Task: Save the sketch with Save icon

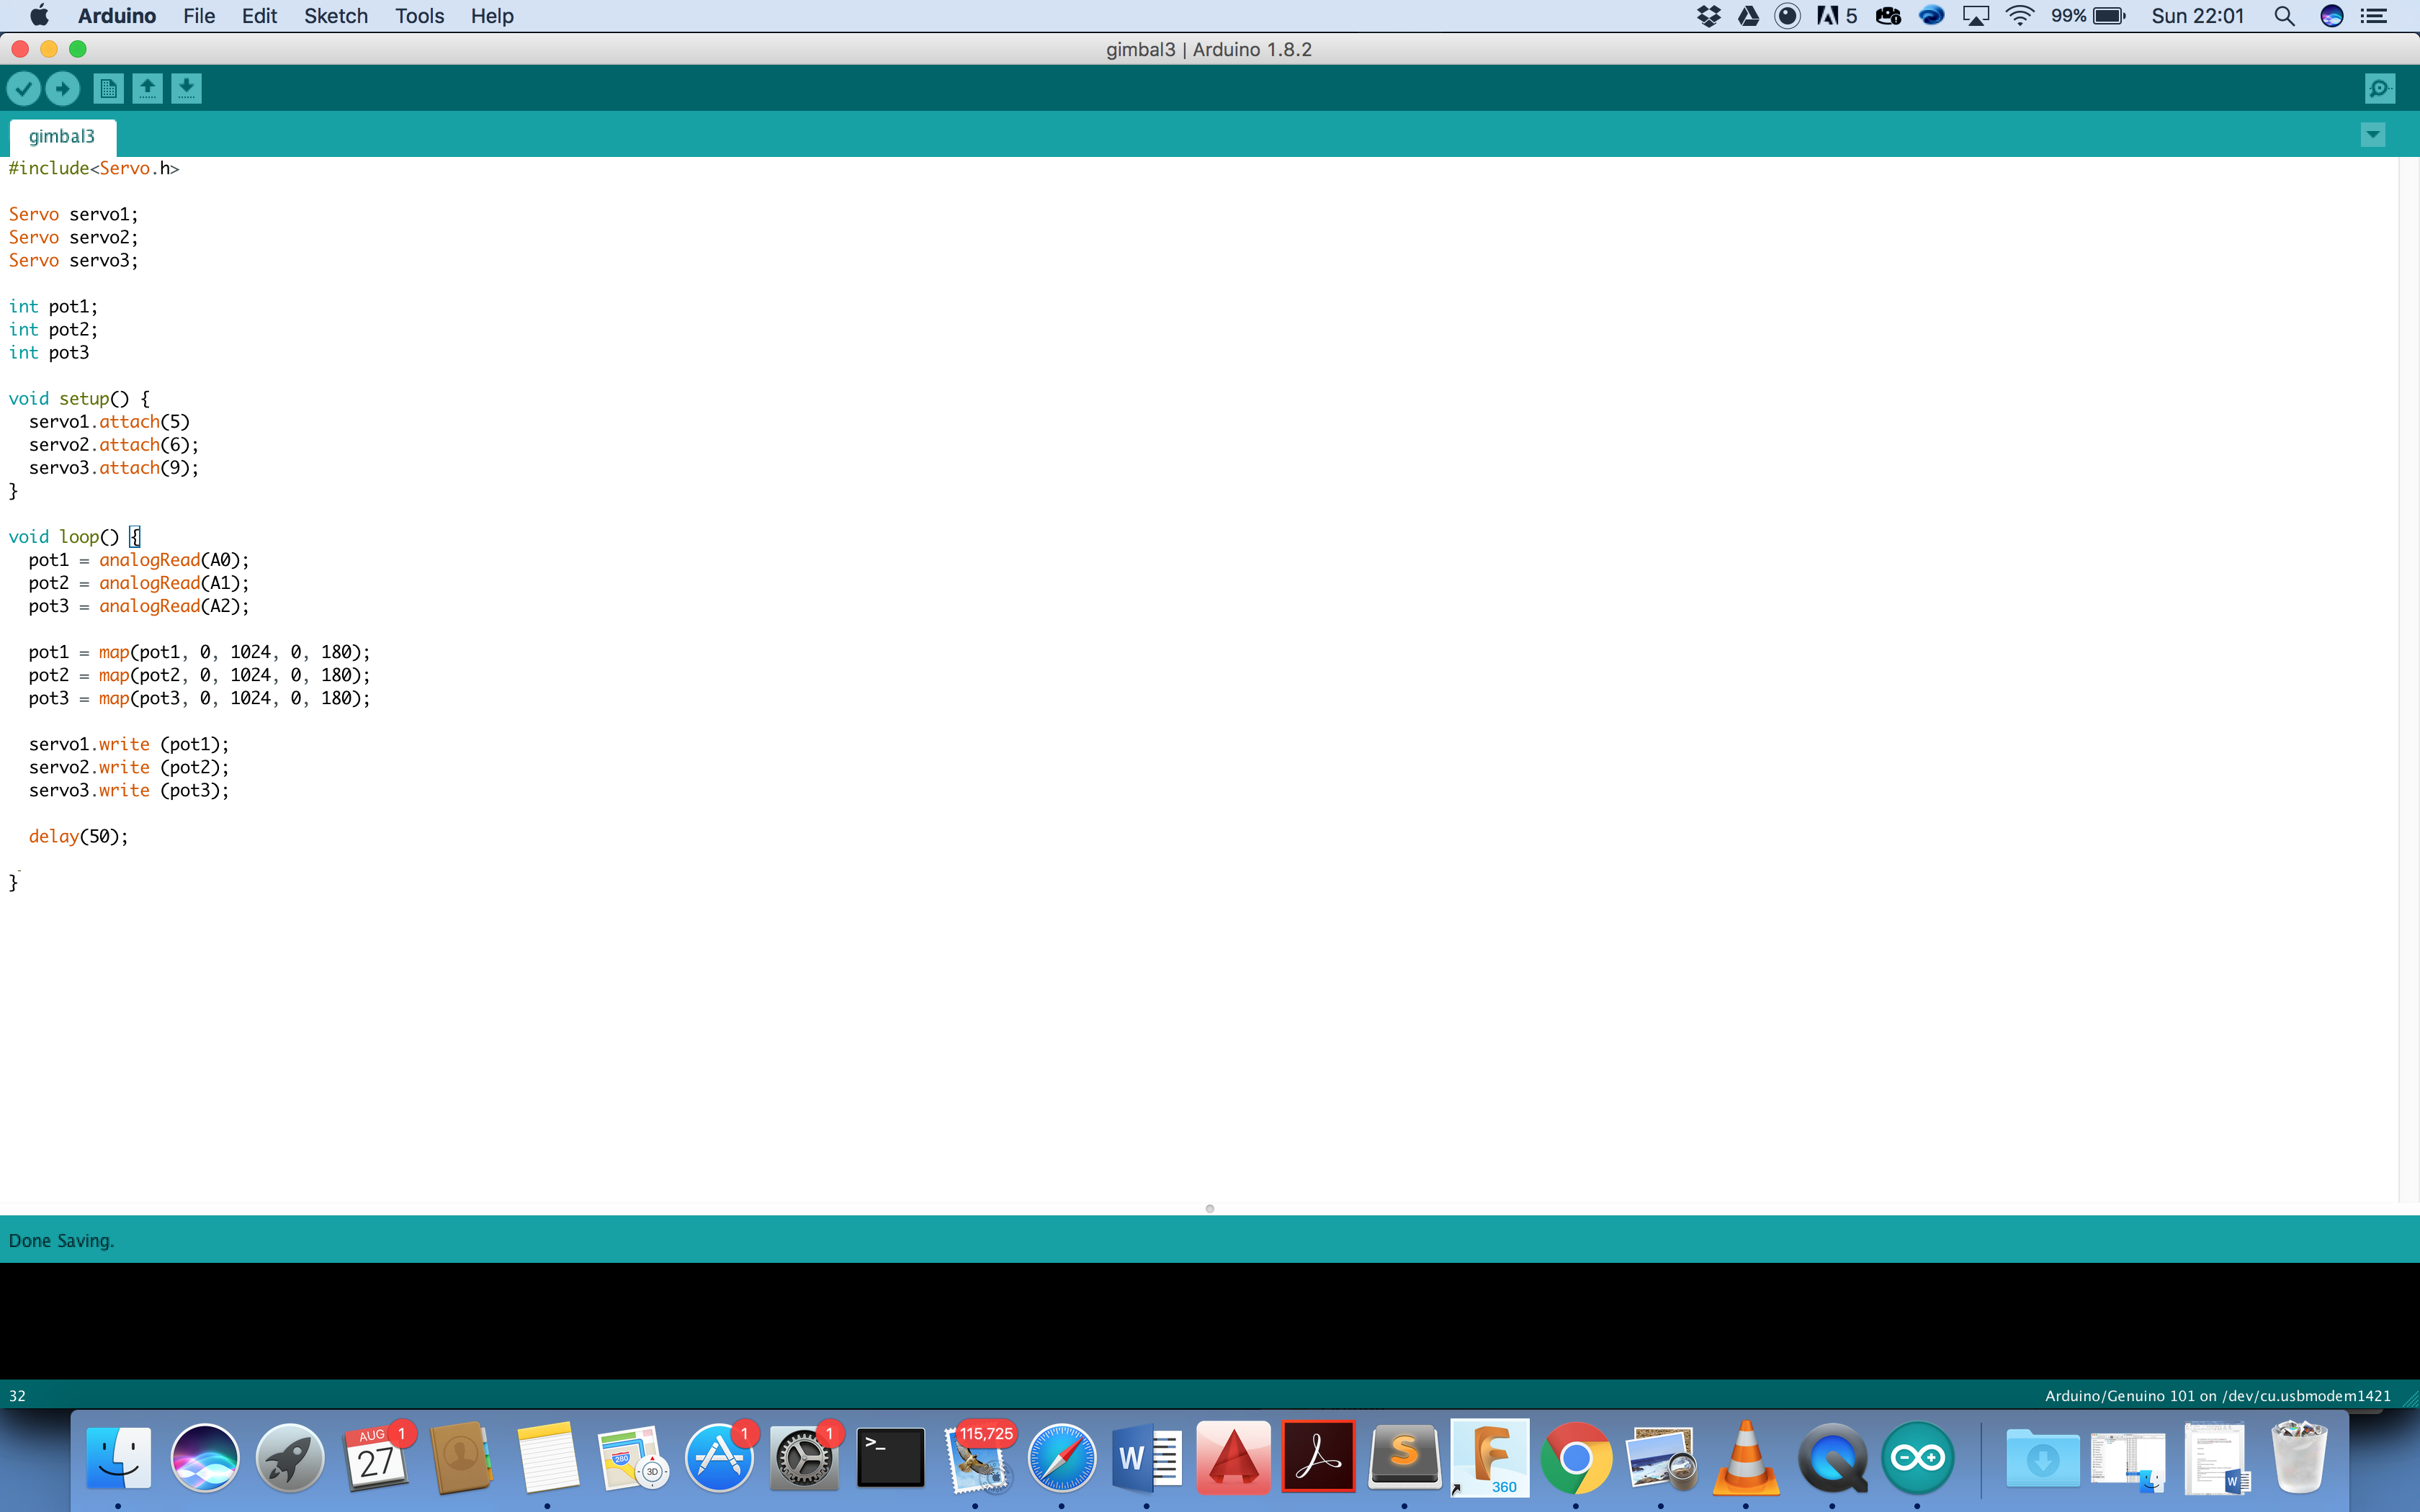Action: tap(186, 89)
